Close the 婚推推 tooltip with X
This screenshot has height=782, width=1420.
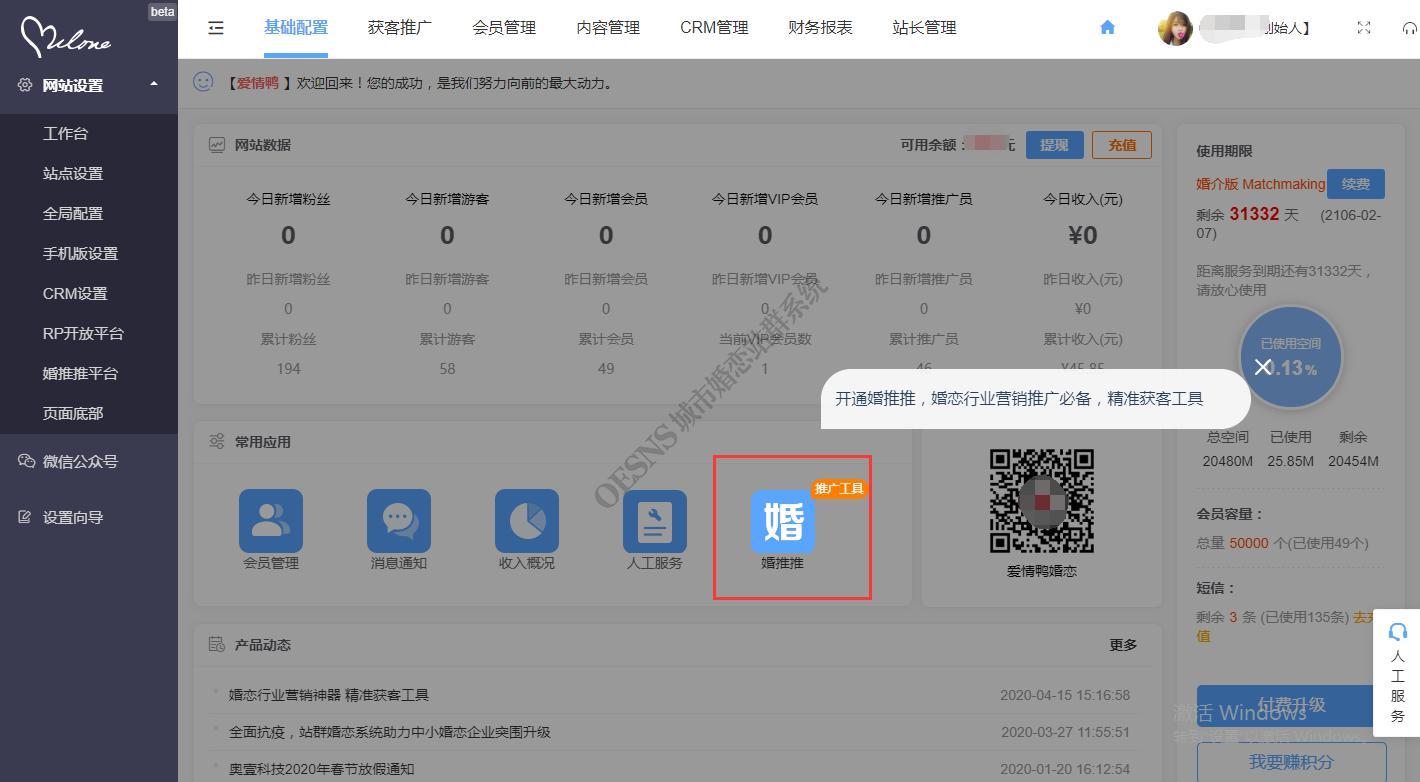(x=1263, y=367)
